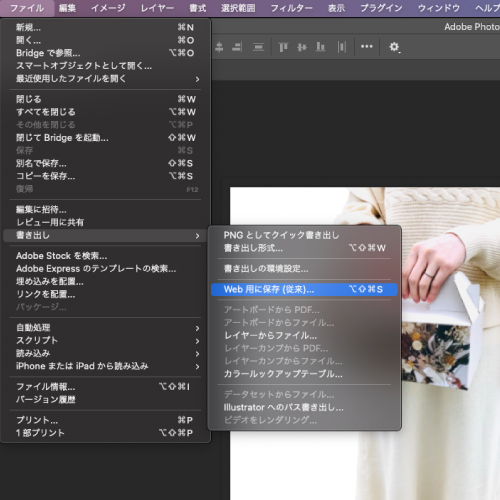This screenshot has width=500, height=500.
Task: Click the align top edges icon
Action: coord(283,47)
